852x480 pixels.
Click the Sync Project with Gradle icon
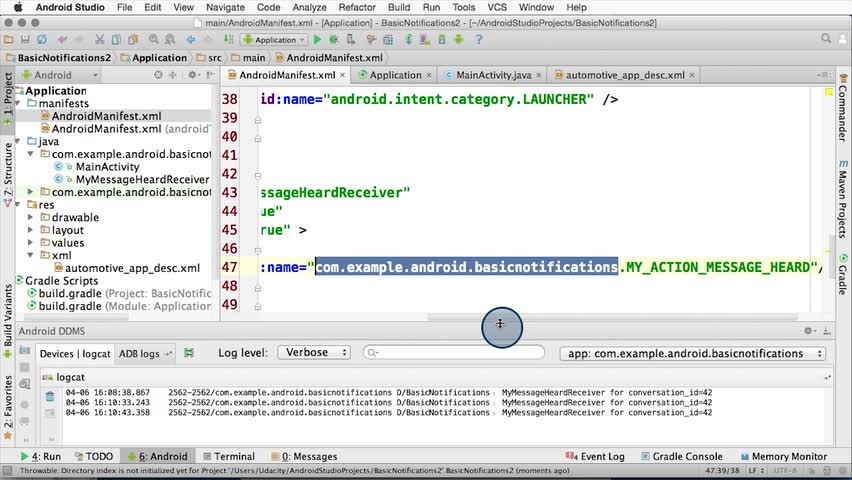coord(409,40)
